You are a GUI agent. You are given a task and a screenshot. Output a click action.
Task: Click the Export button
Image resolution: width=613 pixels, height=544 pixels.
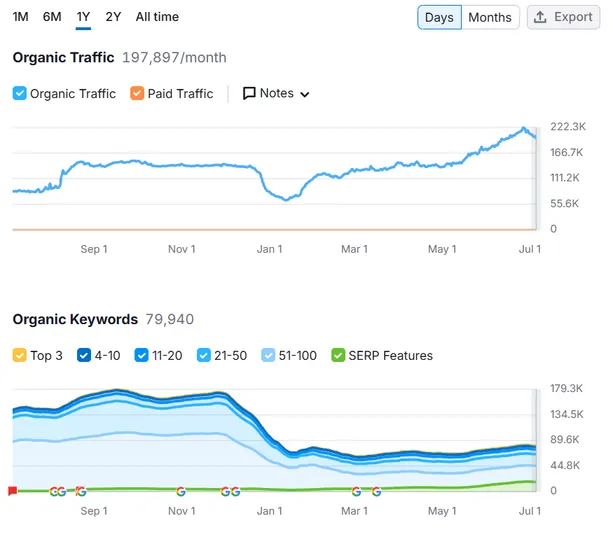click(x=563, y=17)
